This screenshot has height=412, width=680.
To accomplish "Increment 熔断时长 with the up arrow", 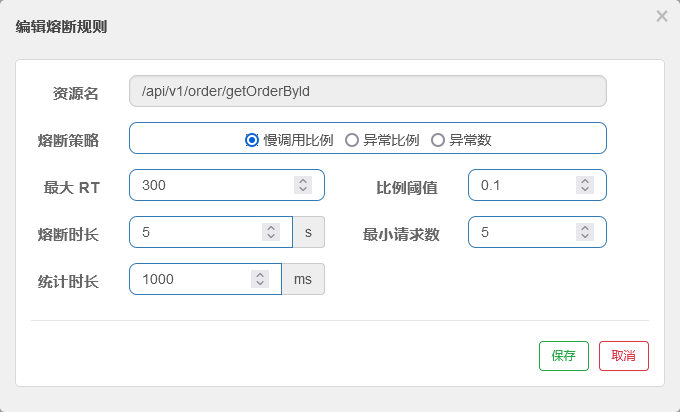I will (x=270, y=228).
